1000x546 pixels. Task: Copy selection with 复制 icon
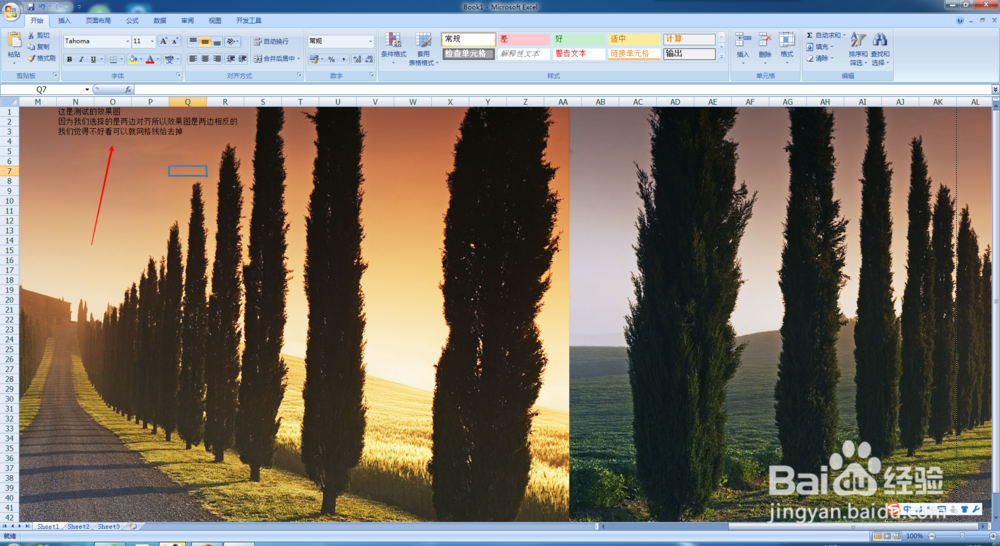38,47
